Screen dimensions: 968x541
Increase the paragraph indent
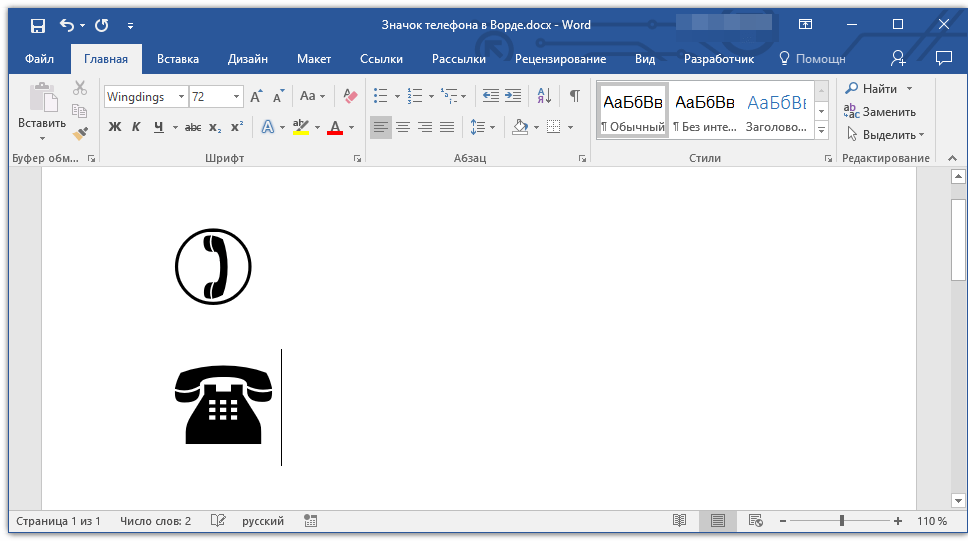[513, 96]
